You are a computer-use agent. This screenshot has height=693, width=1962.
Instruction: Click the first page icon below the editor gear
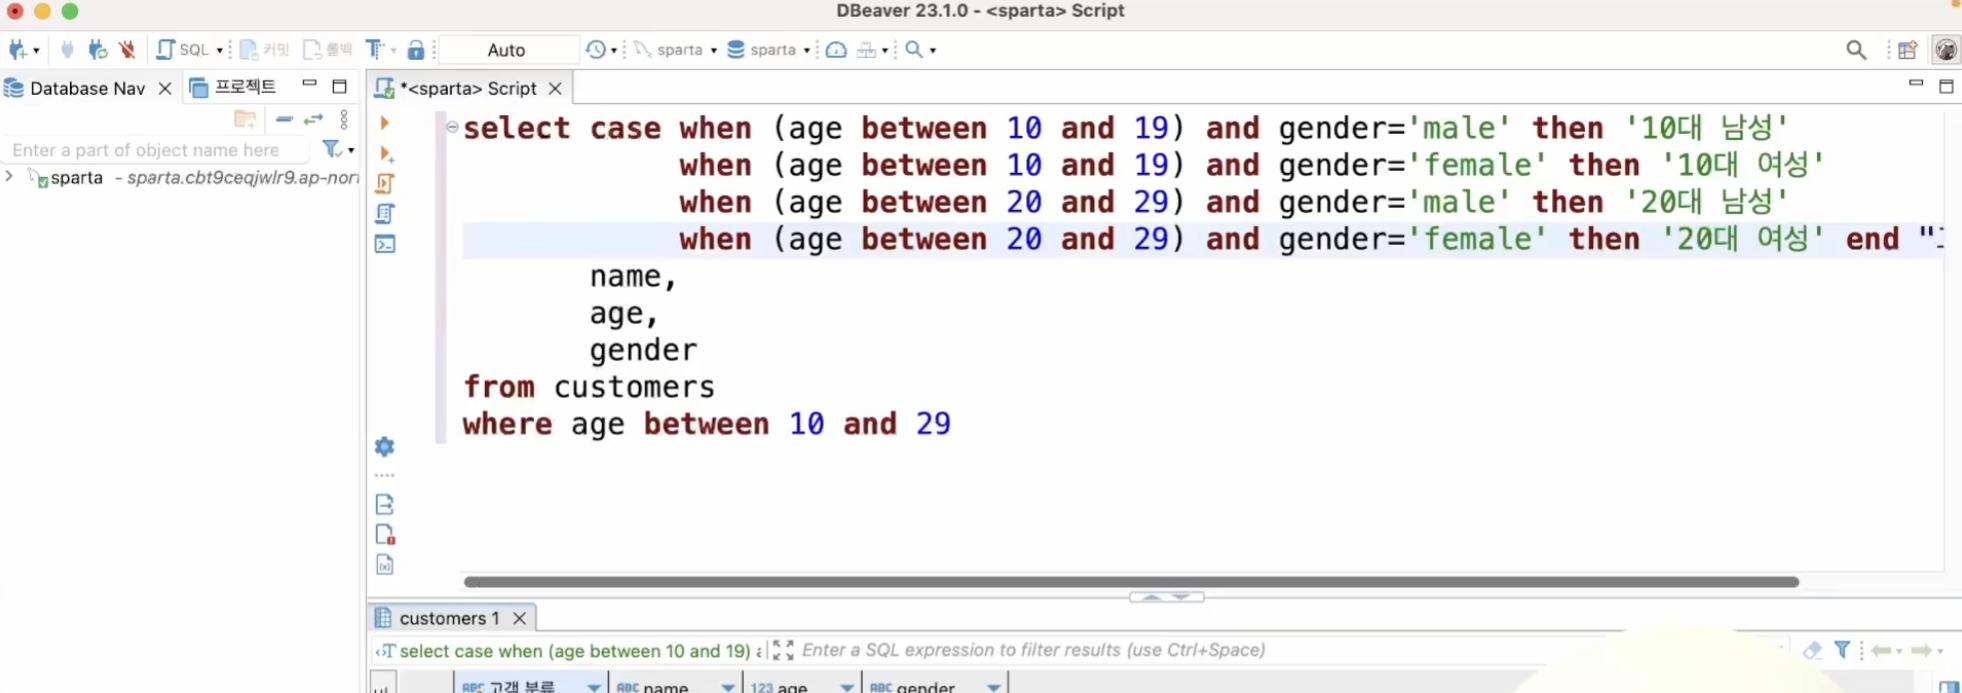click(385, 504)
